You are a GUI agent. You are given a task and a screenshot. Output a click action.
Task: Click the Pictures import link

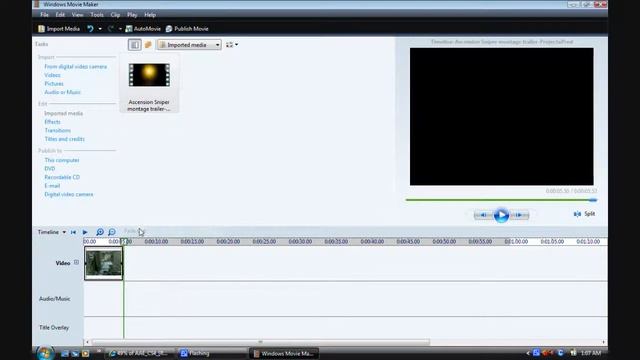tap(54, 84)
